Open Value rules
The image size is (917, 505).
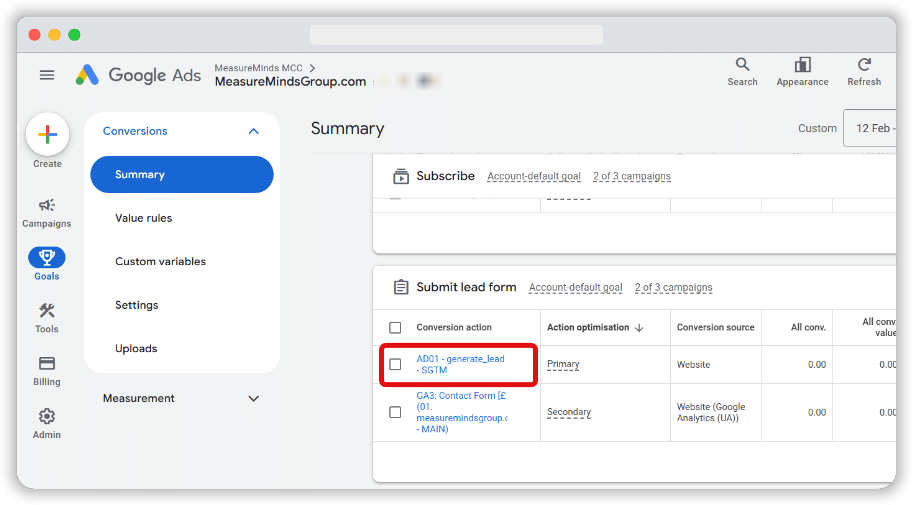143,218
